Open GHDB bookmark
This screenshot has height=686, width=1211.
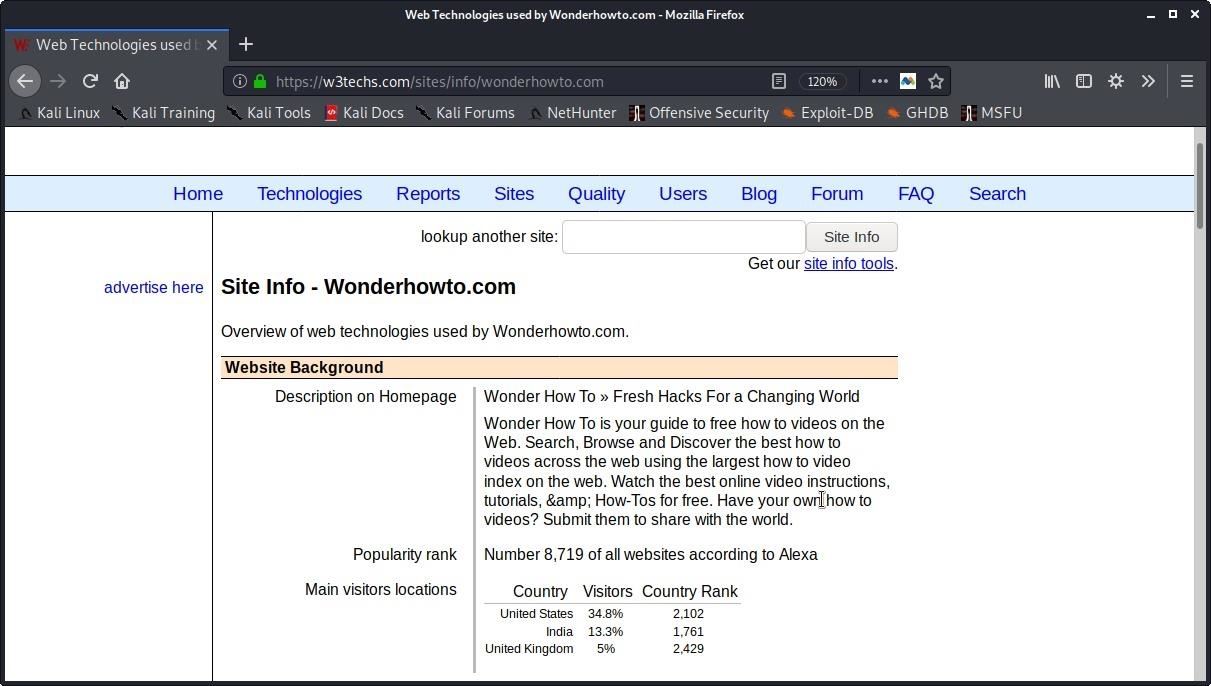click(918, 113)
